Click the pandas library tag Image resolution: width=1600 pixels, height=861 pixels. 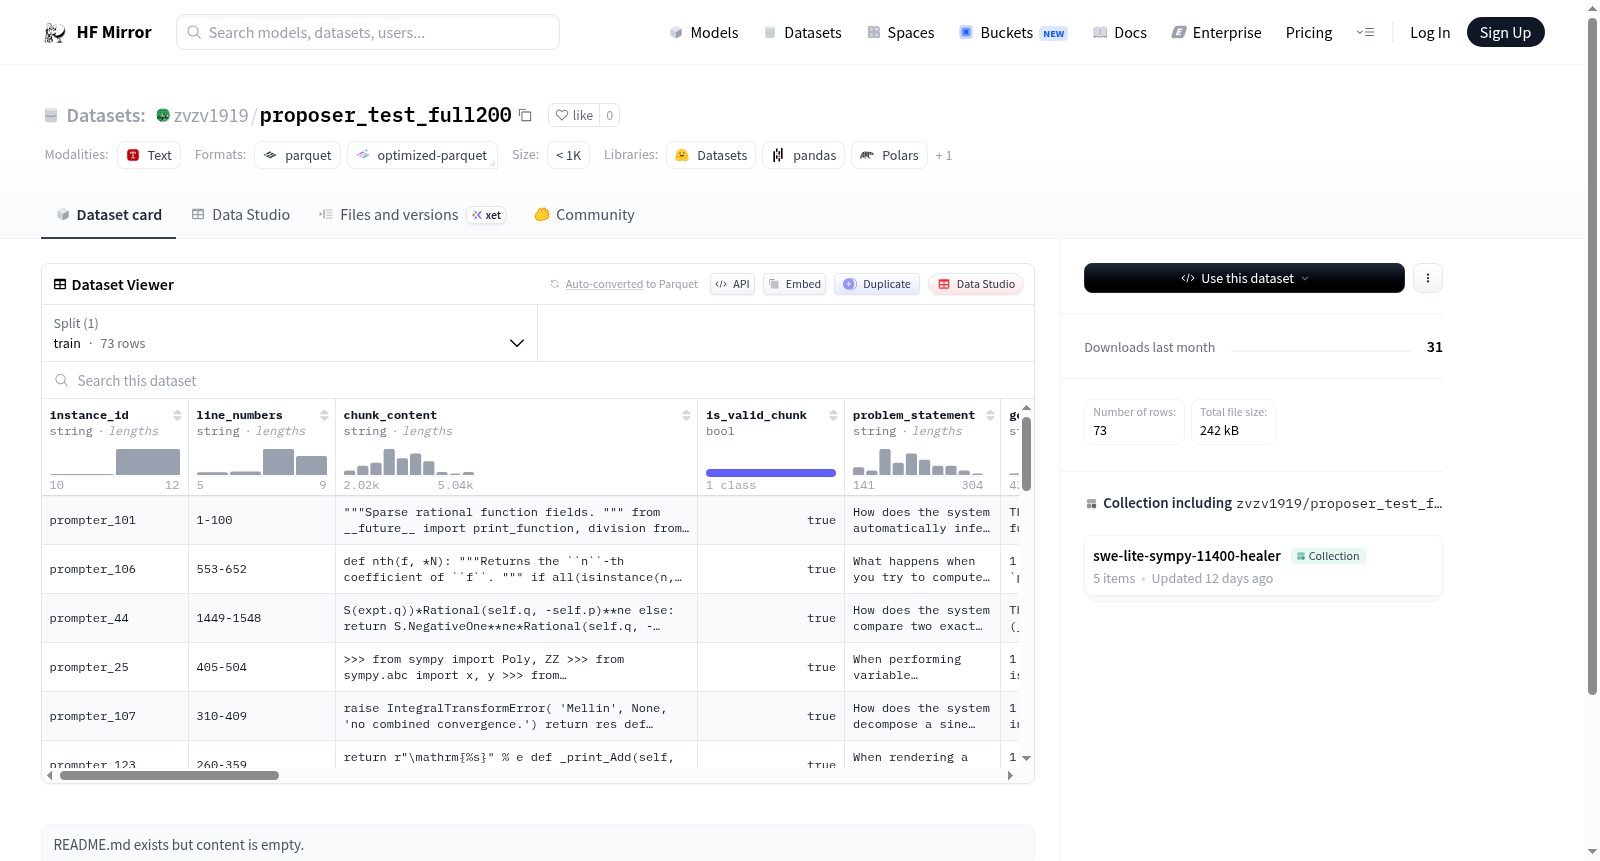click(x=804, y=155)
